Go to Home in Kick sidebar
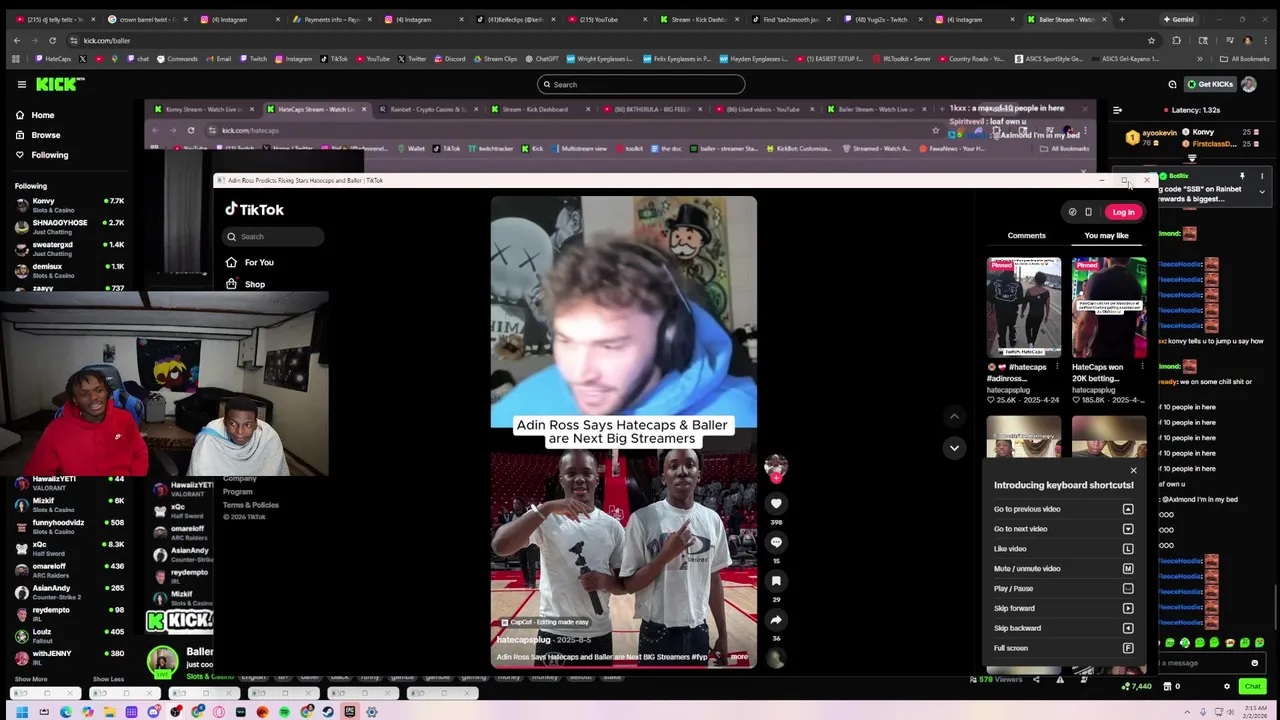 42,115
